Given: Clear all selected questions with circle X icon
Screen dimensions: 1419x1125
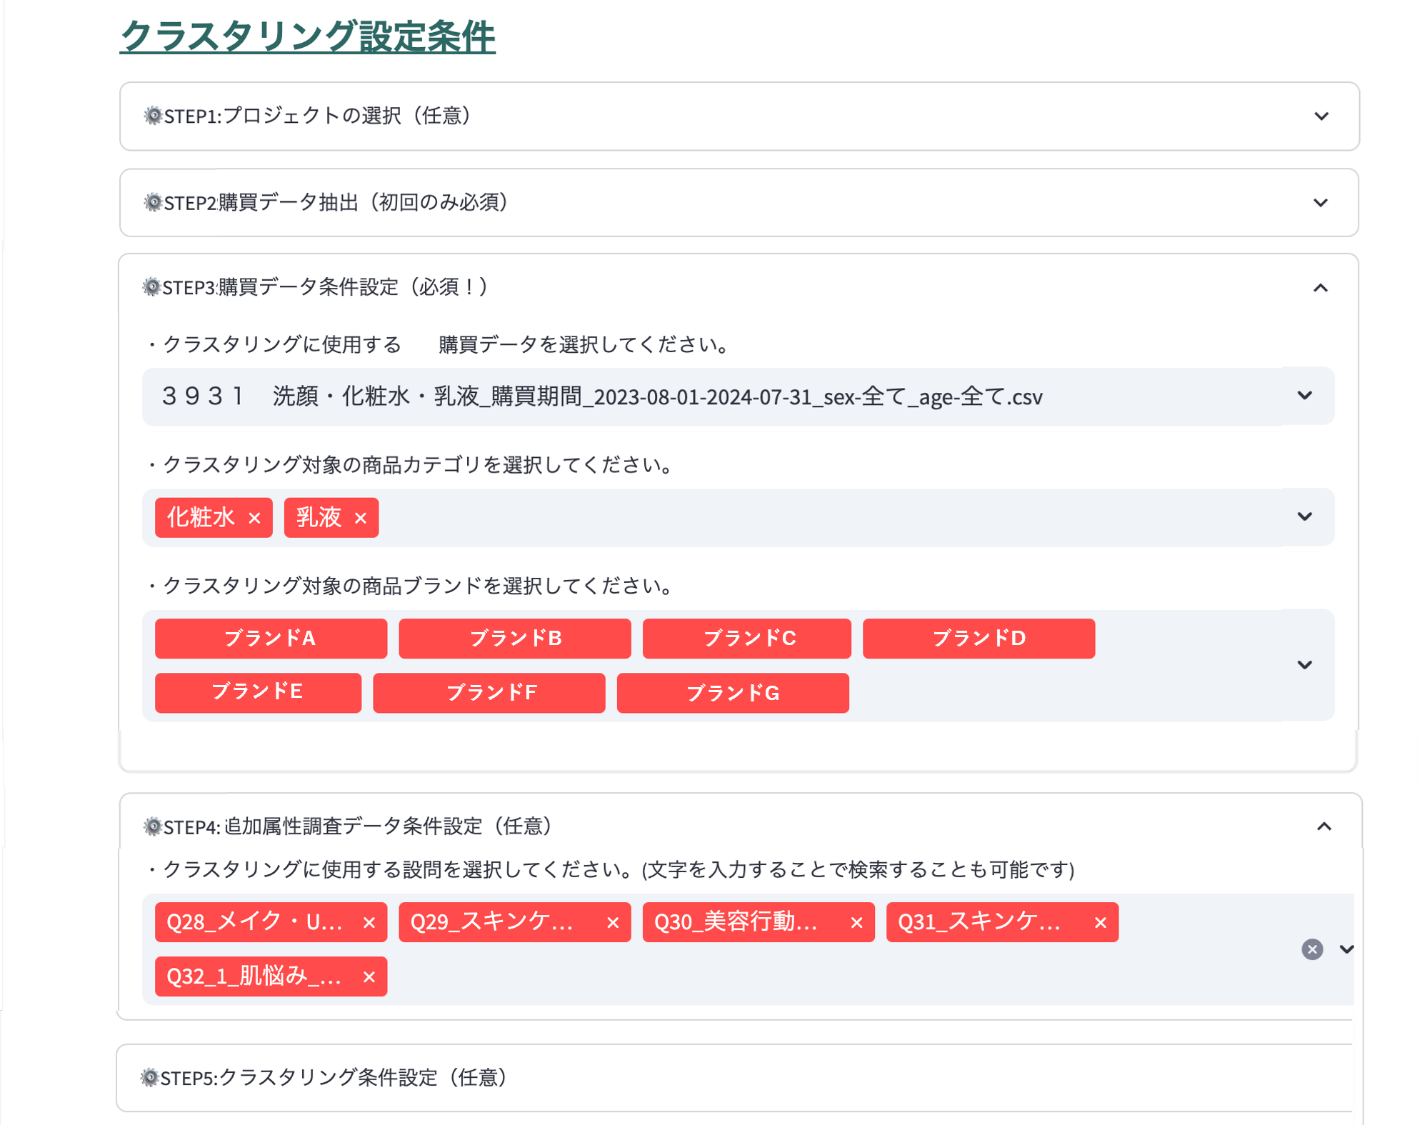Looking at the screenshot, I should pyautogui.click(x=1312, y=949).
